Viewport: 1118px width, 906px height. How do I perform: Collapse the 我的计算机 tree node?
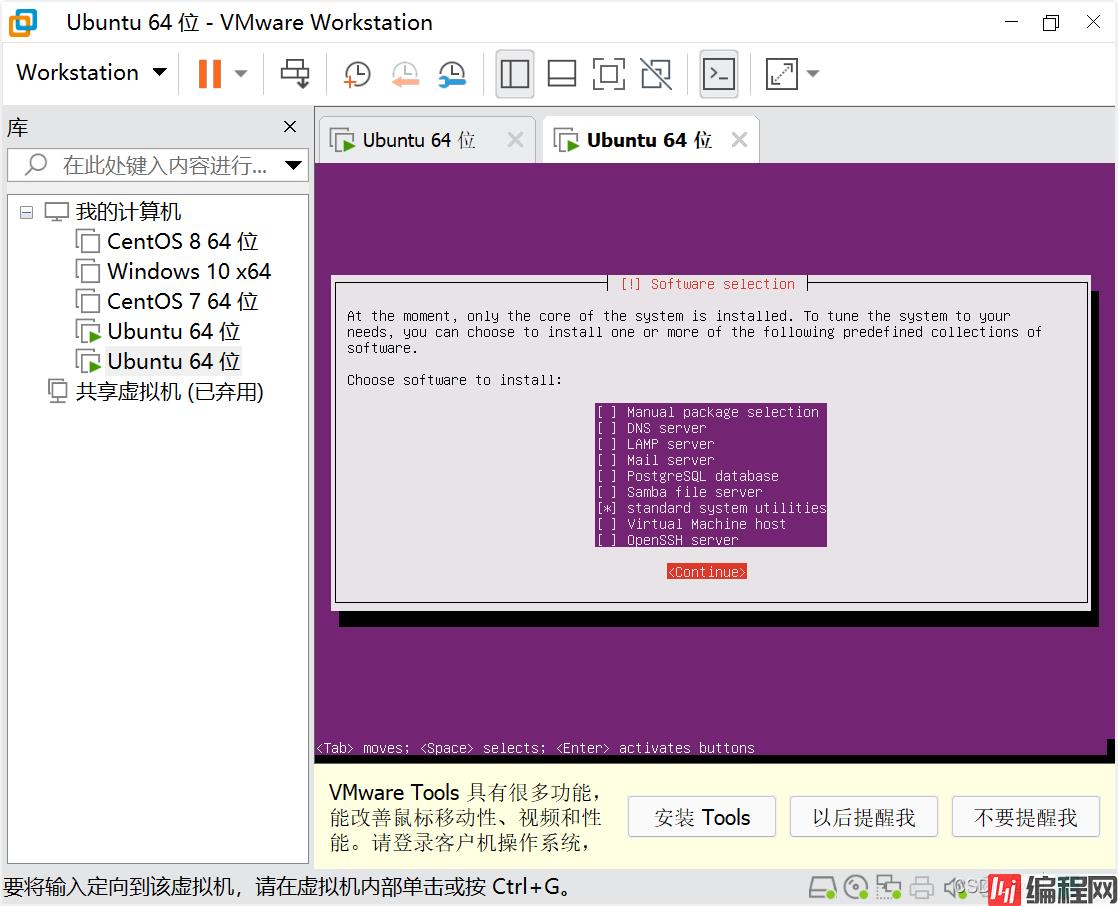click(26, 212)
